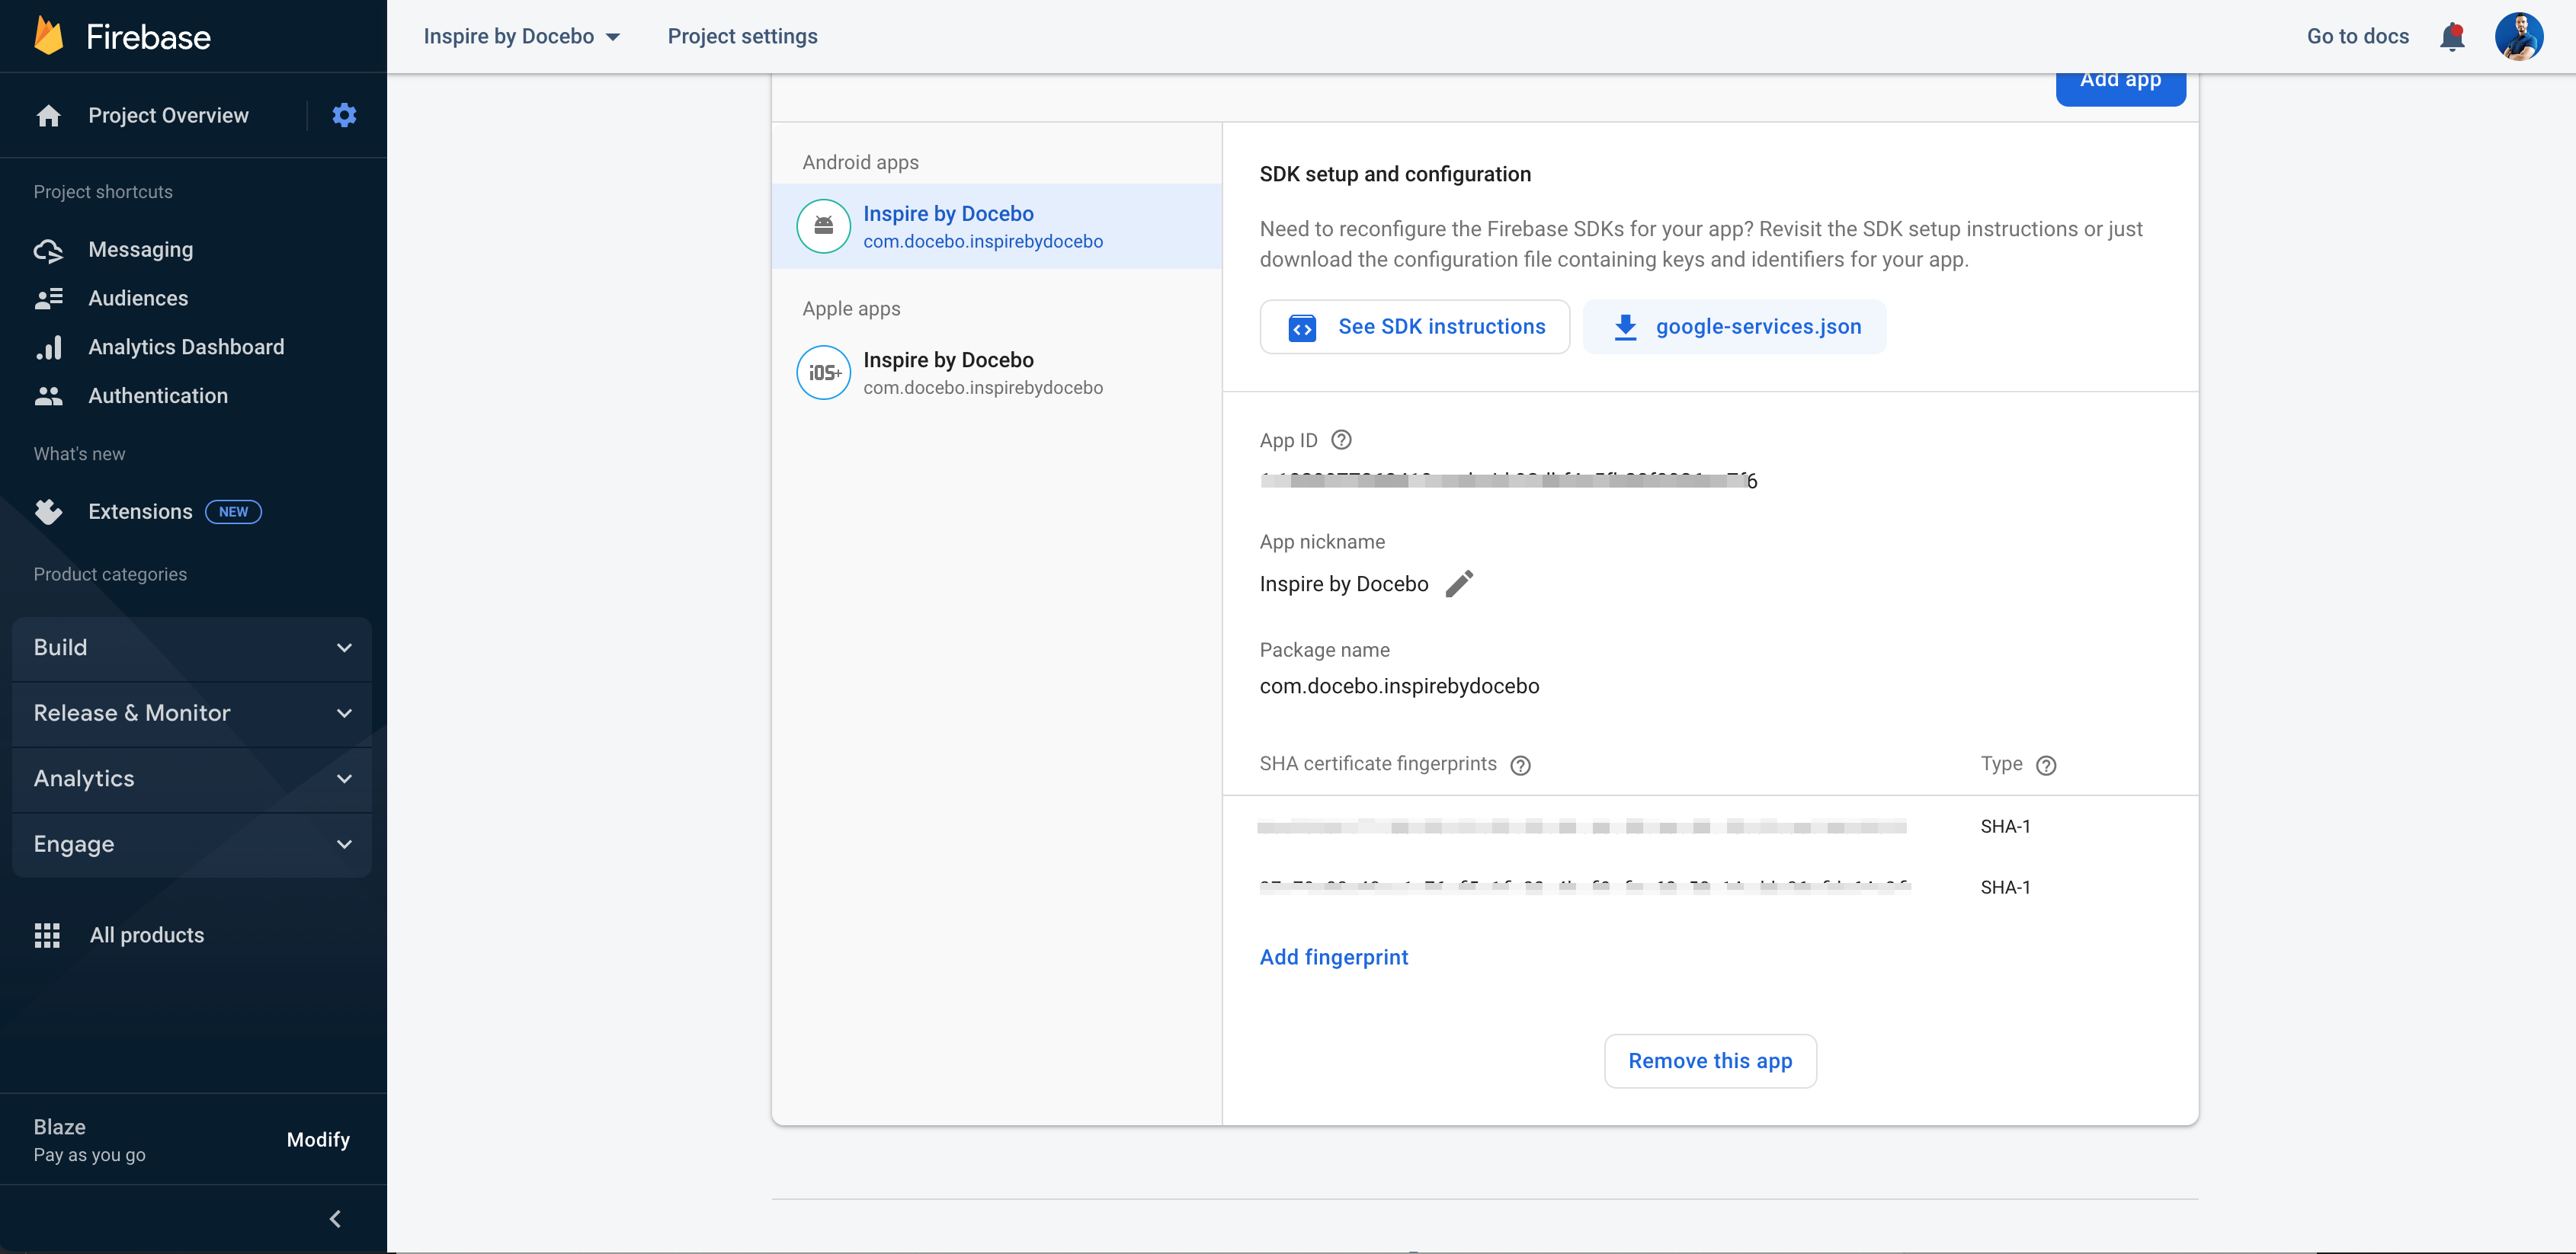Go to Analytics Dashboard
Image resolution: width=2576 pixels, height=1254 pixels.
[186, 347]
